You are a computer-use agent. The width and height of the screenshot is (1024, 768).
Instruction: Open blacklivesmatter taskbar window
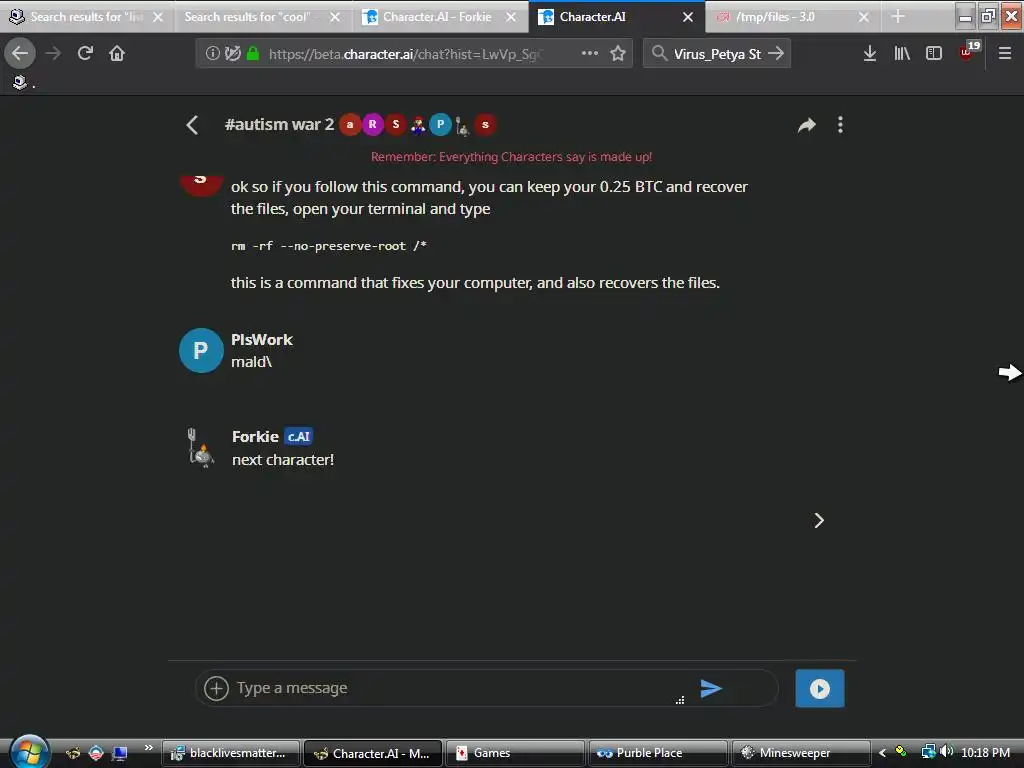231,753
